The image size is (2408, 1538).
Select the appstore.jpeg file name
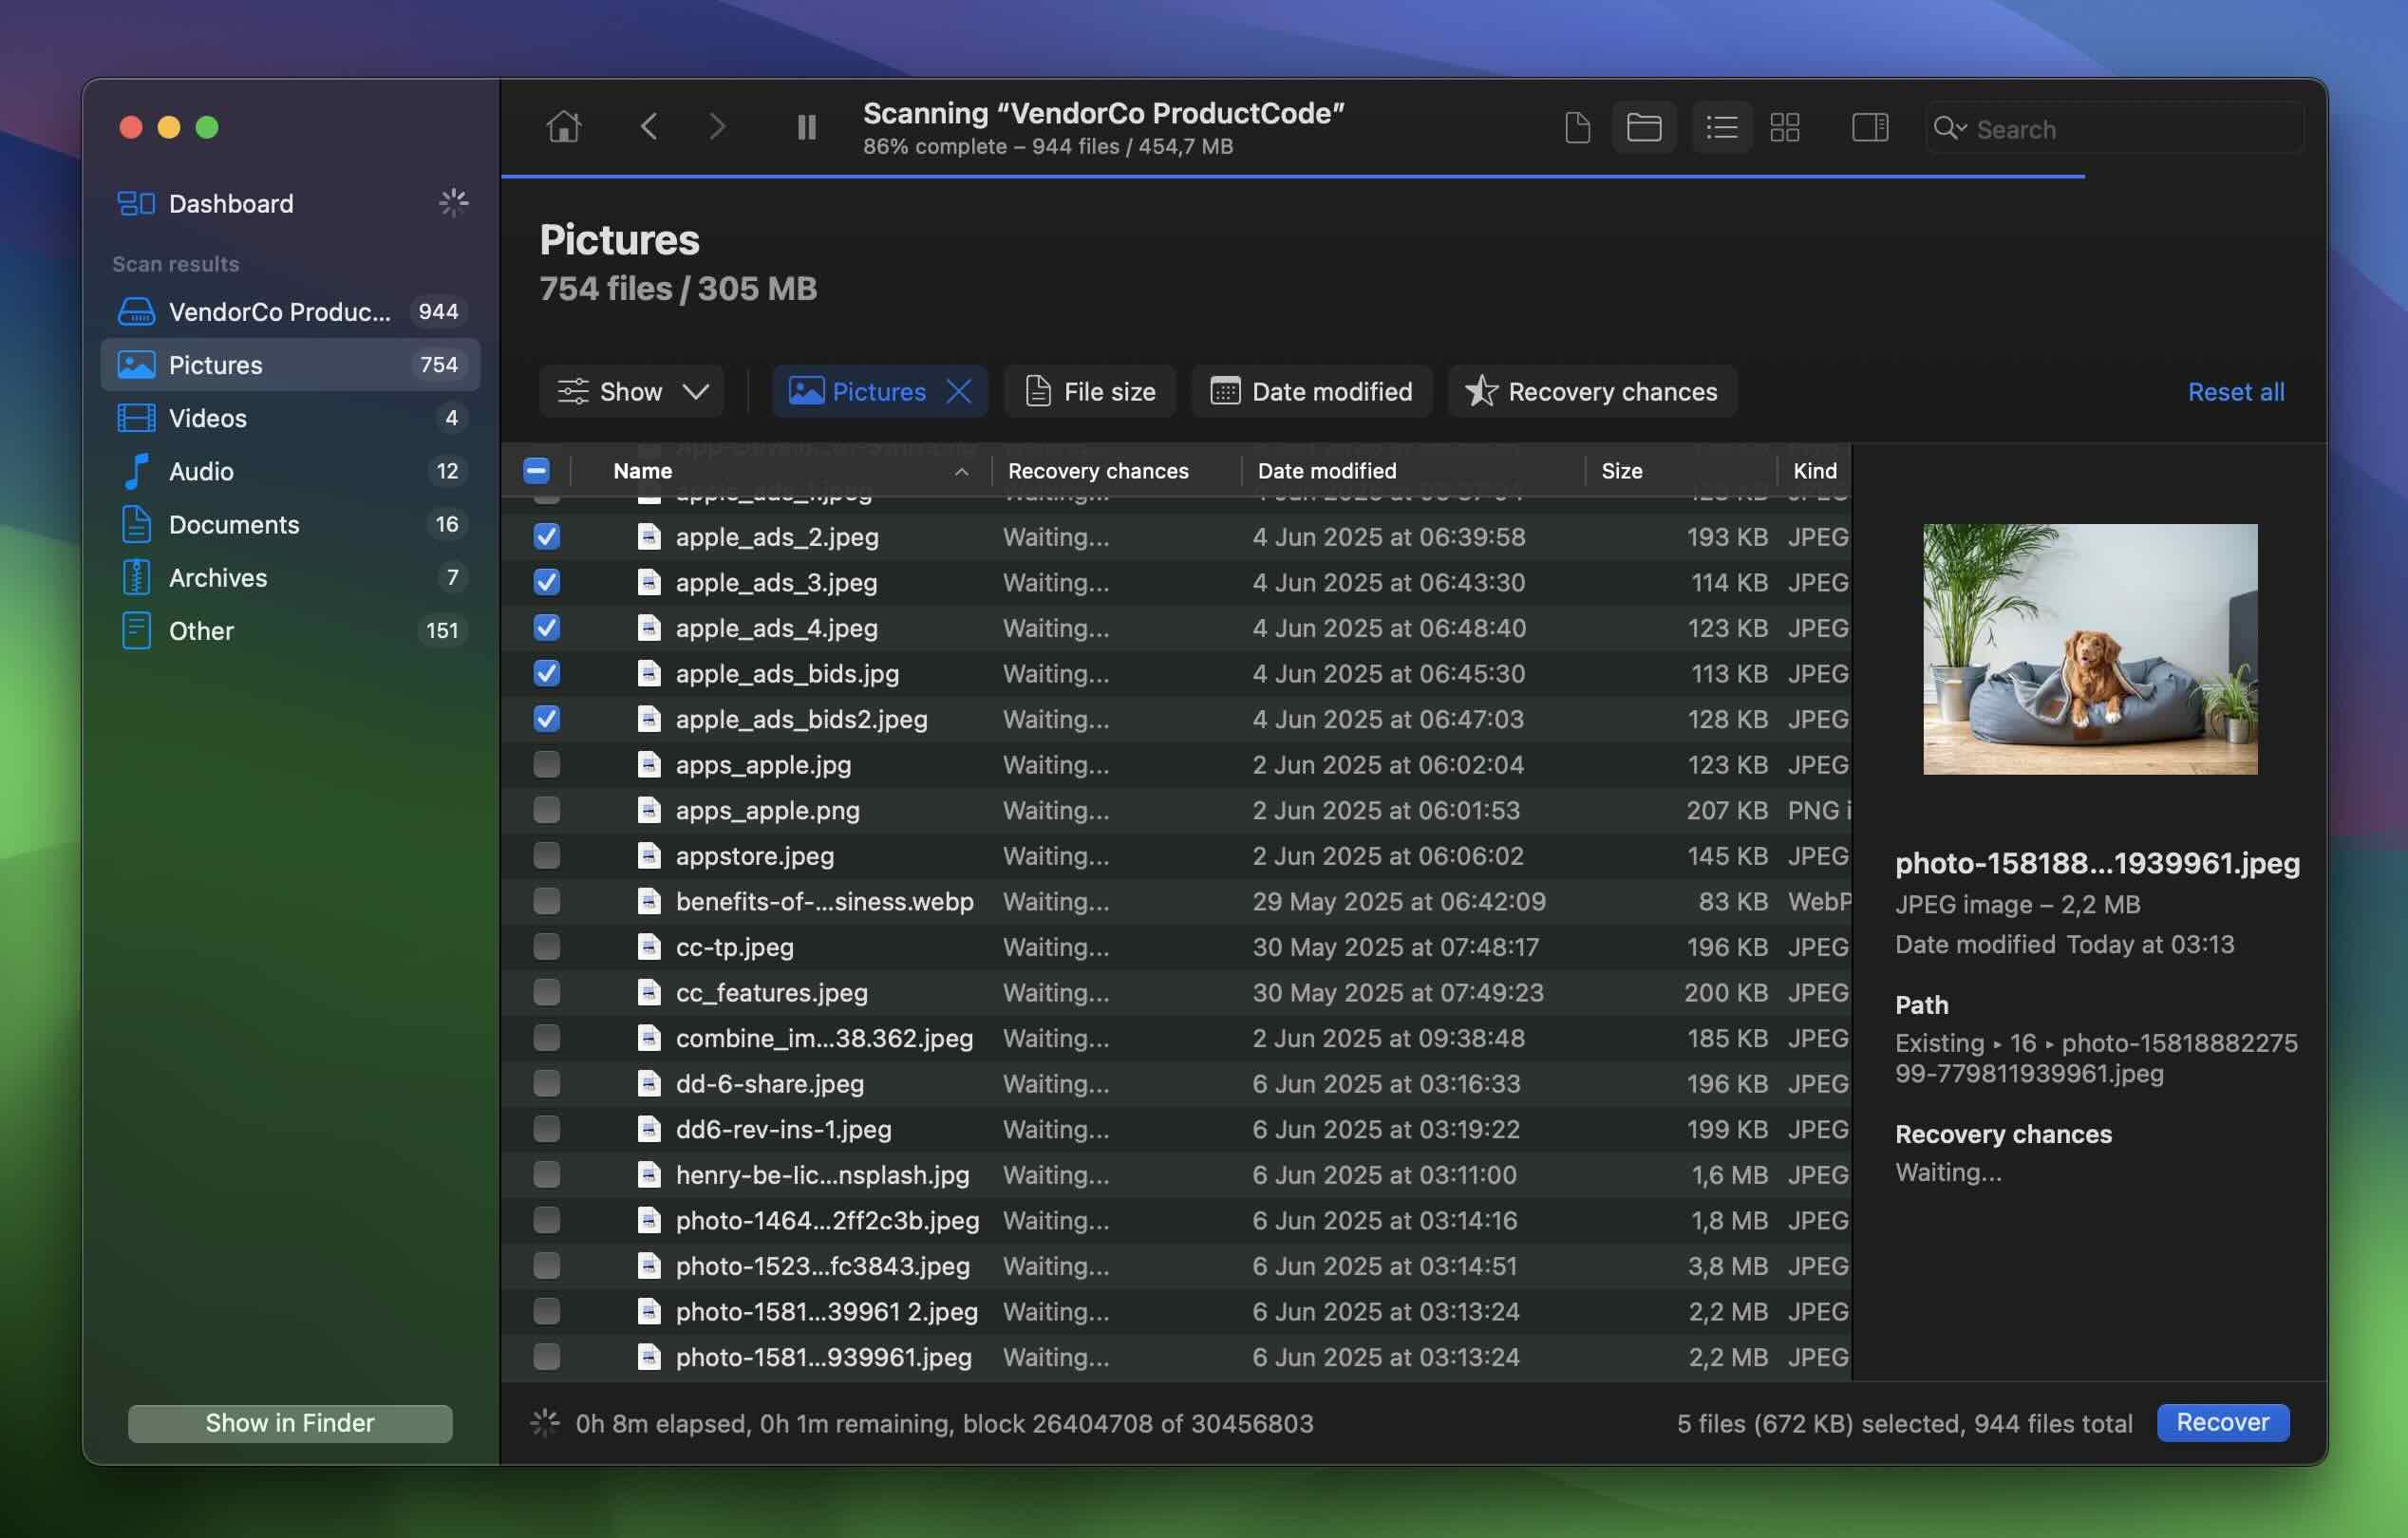coord(755,856)
